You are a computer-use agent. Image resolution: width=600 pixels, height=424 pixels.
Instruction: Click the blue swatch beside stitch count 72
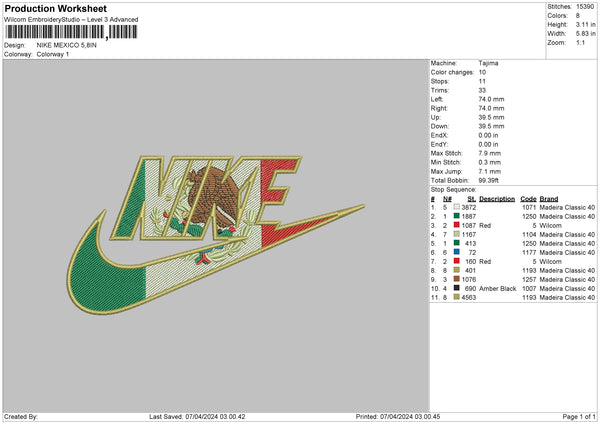pyautogui.click(x=457, y=252)
